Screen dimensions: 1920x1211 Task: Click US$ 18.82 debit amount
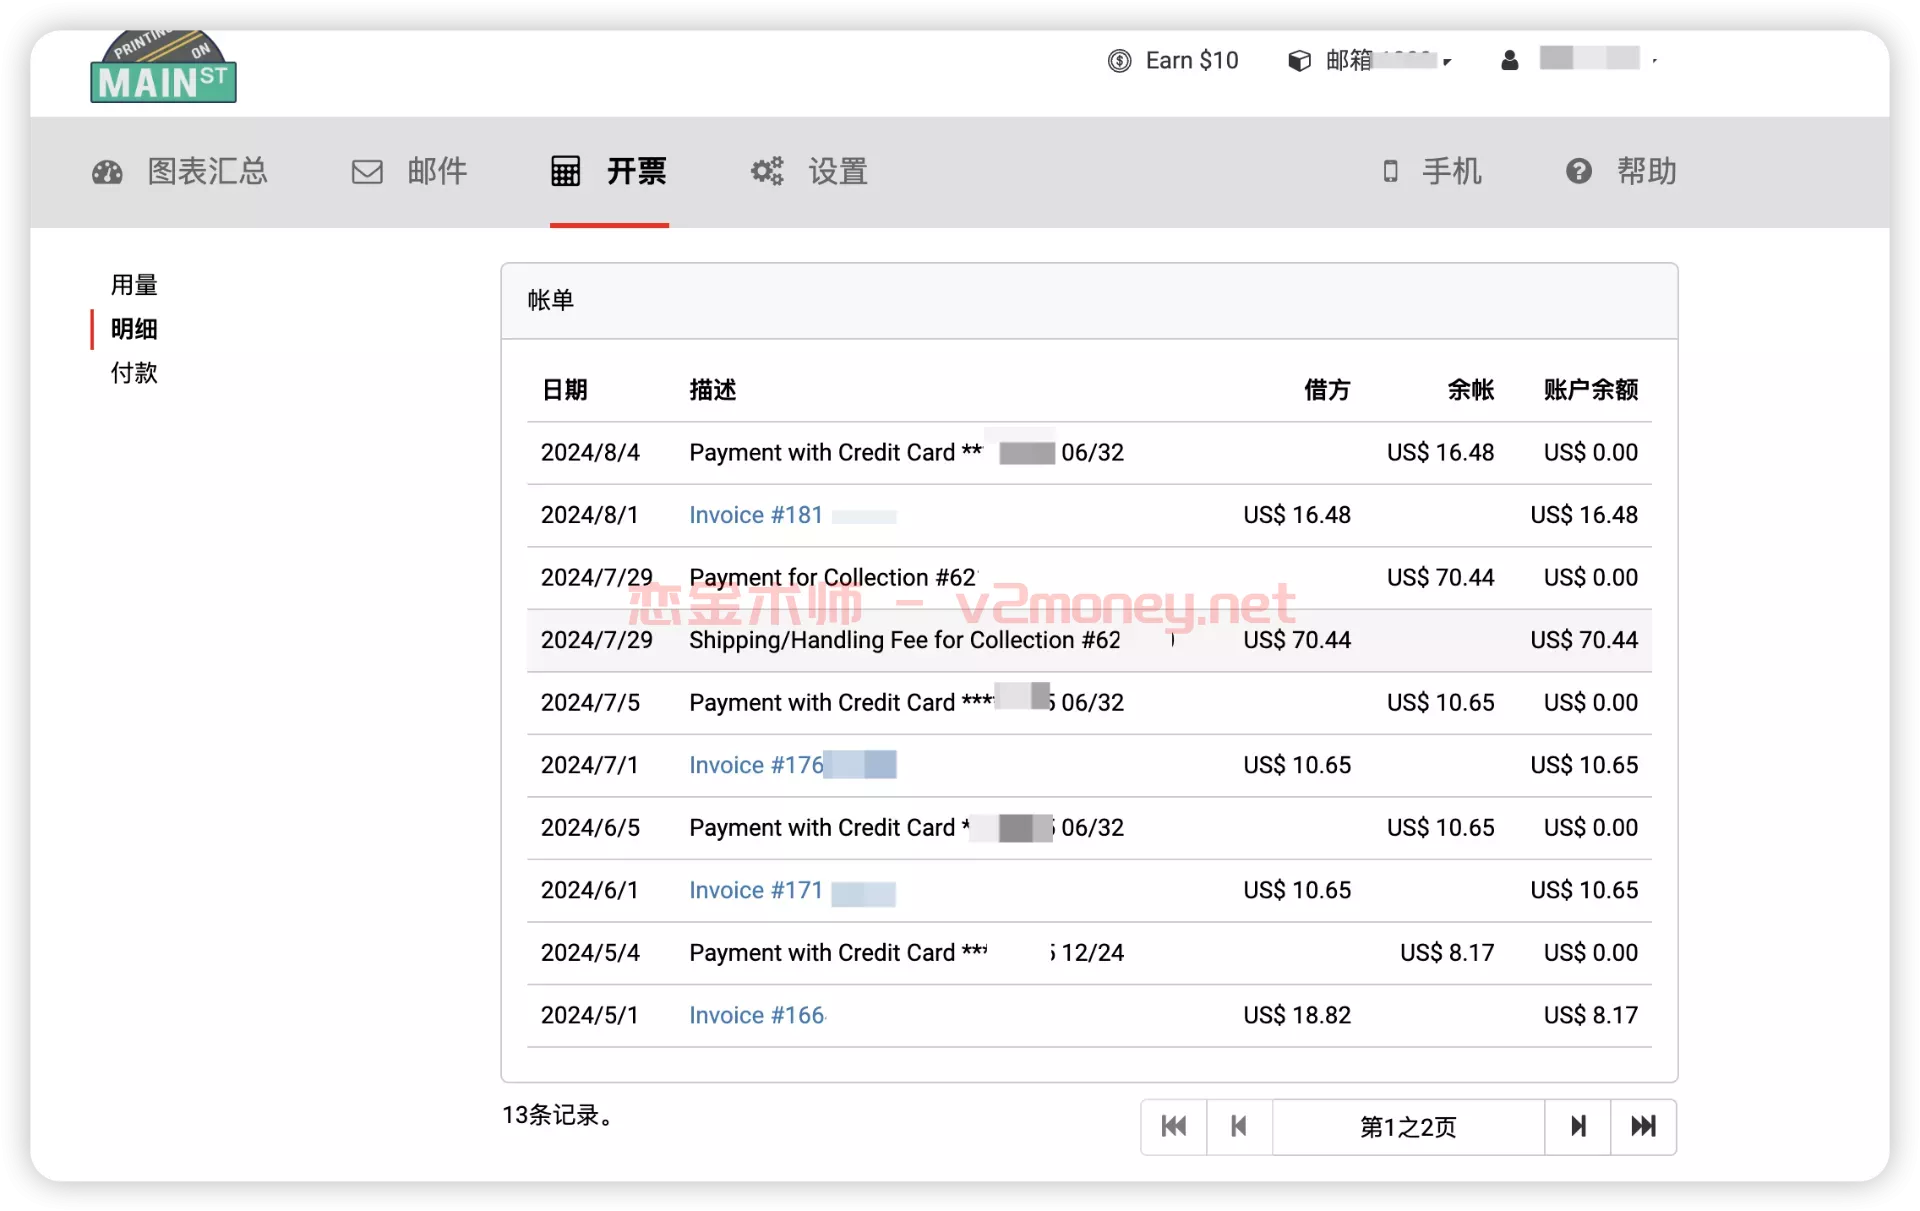(x=1297, y=1015)
